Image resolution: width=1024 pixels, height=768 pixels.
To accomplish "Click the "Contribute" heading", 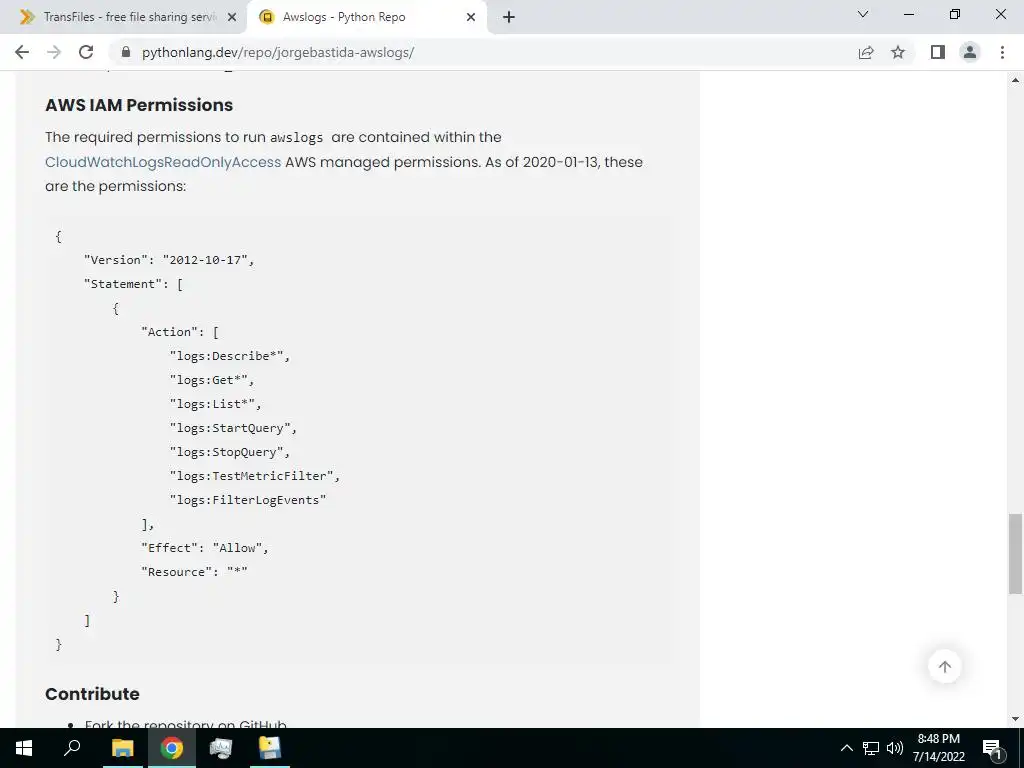I will tap(92, 694).
